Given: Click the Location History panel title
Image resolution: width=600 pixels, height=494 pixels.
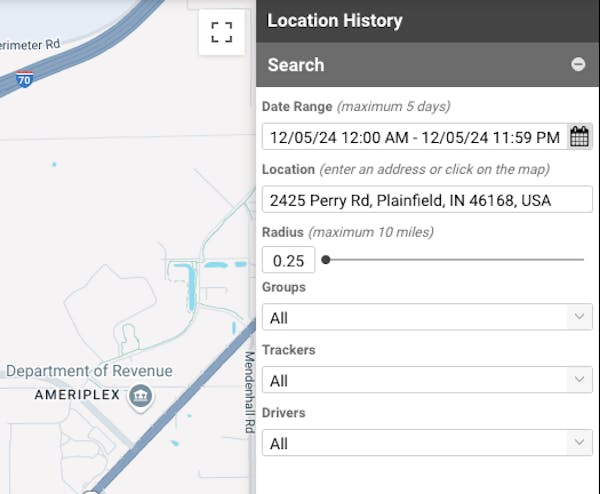Looking at the screenshot, I should point(335,20).
